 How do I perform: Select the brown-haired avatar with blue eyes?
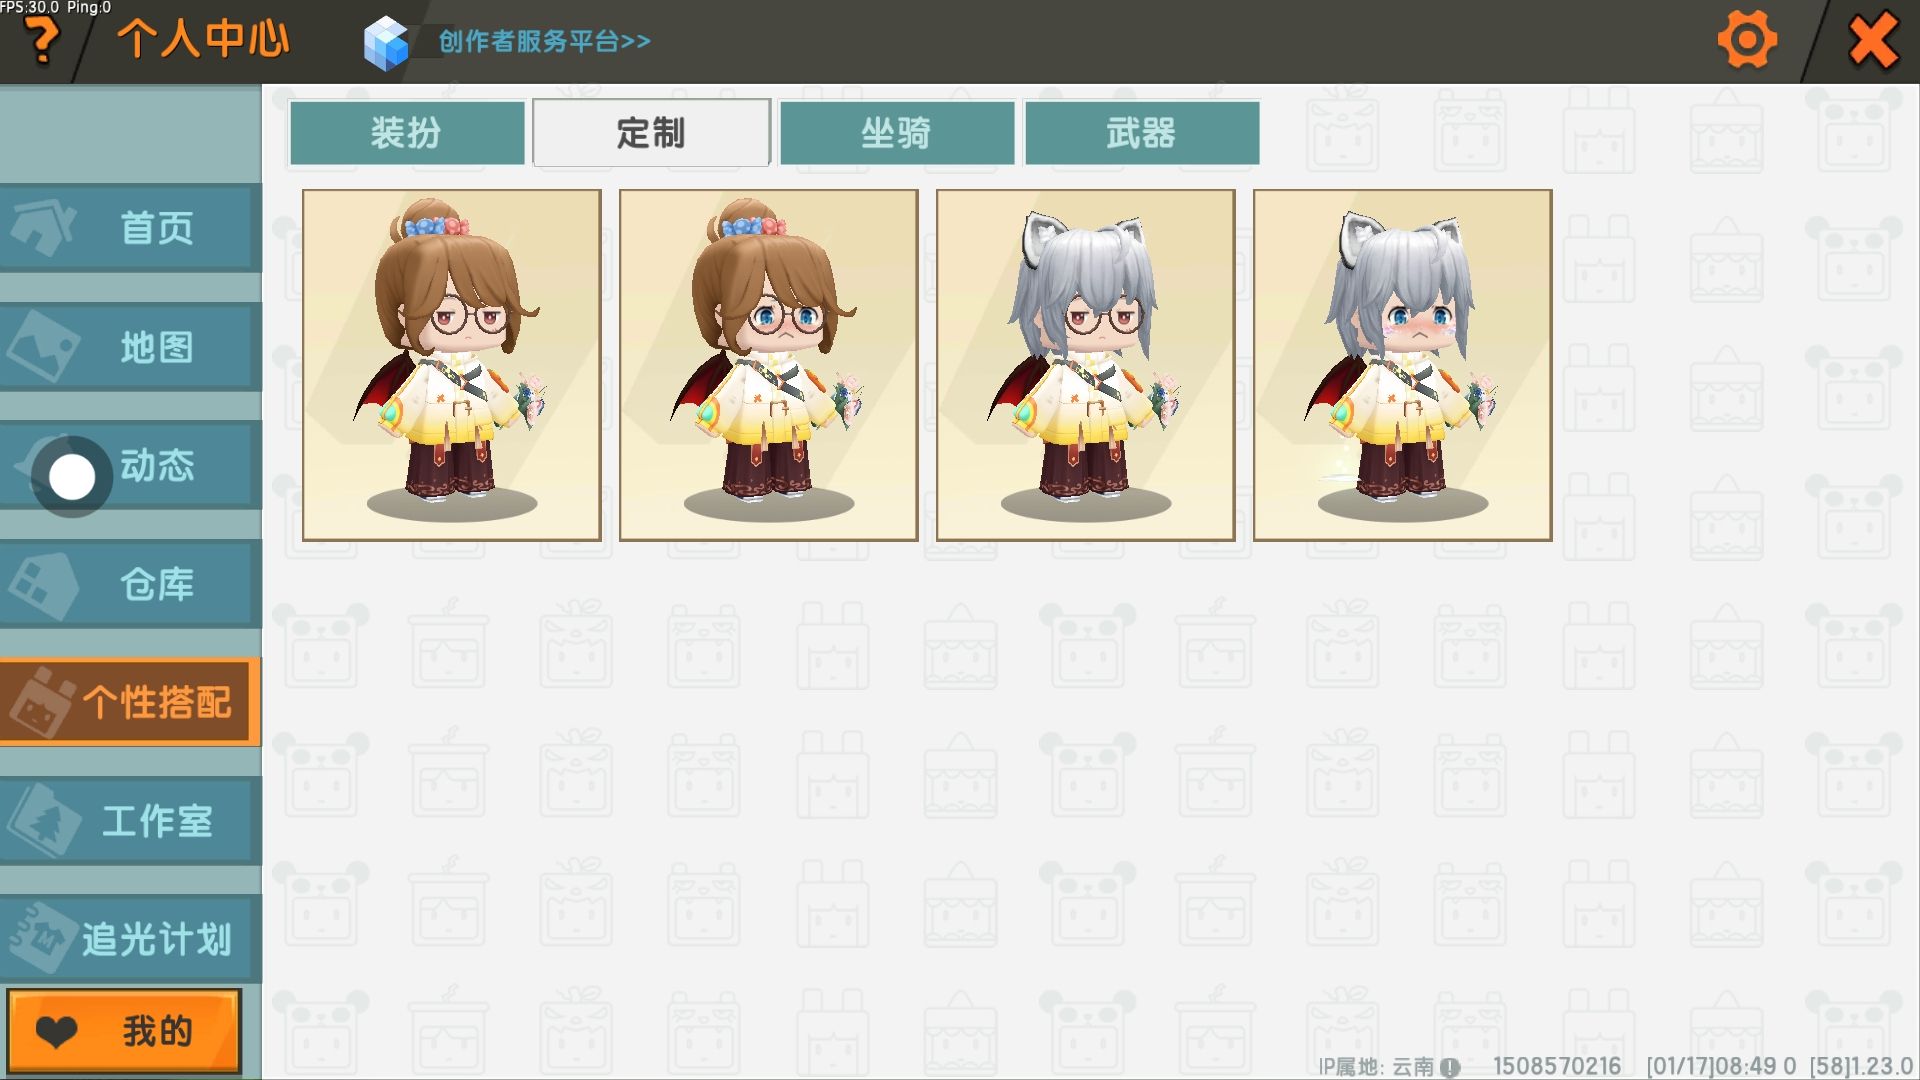pos(769,365)
